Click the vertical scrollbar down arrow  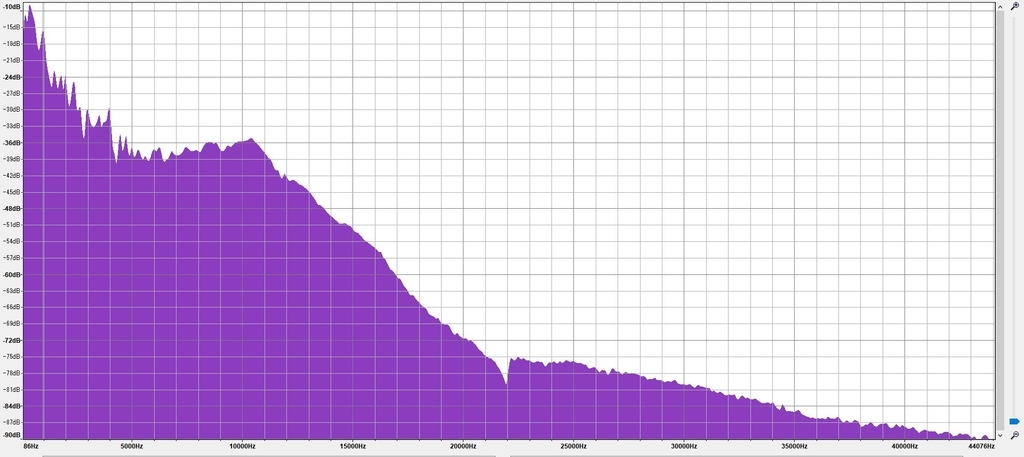(1000, 435)
